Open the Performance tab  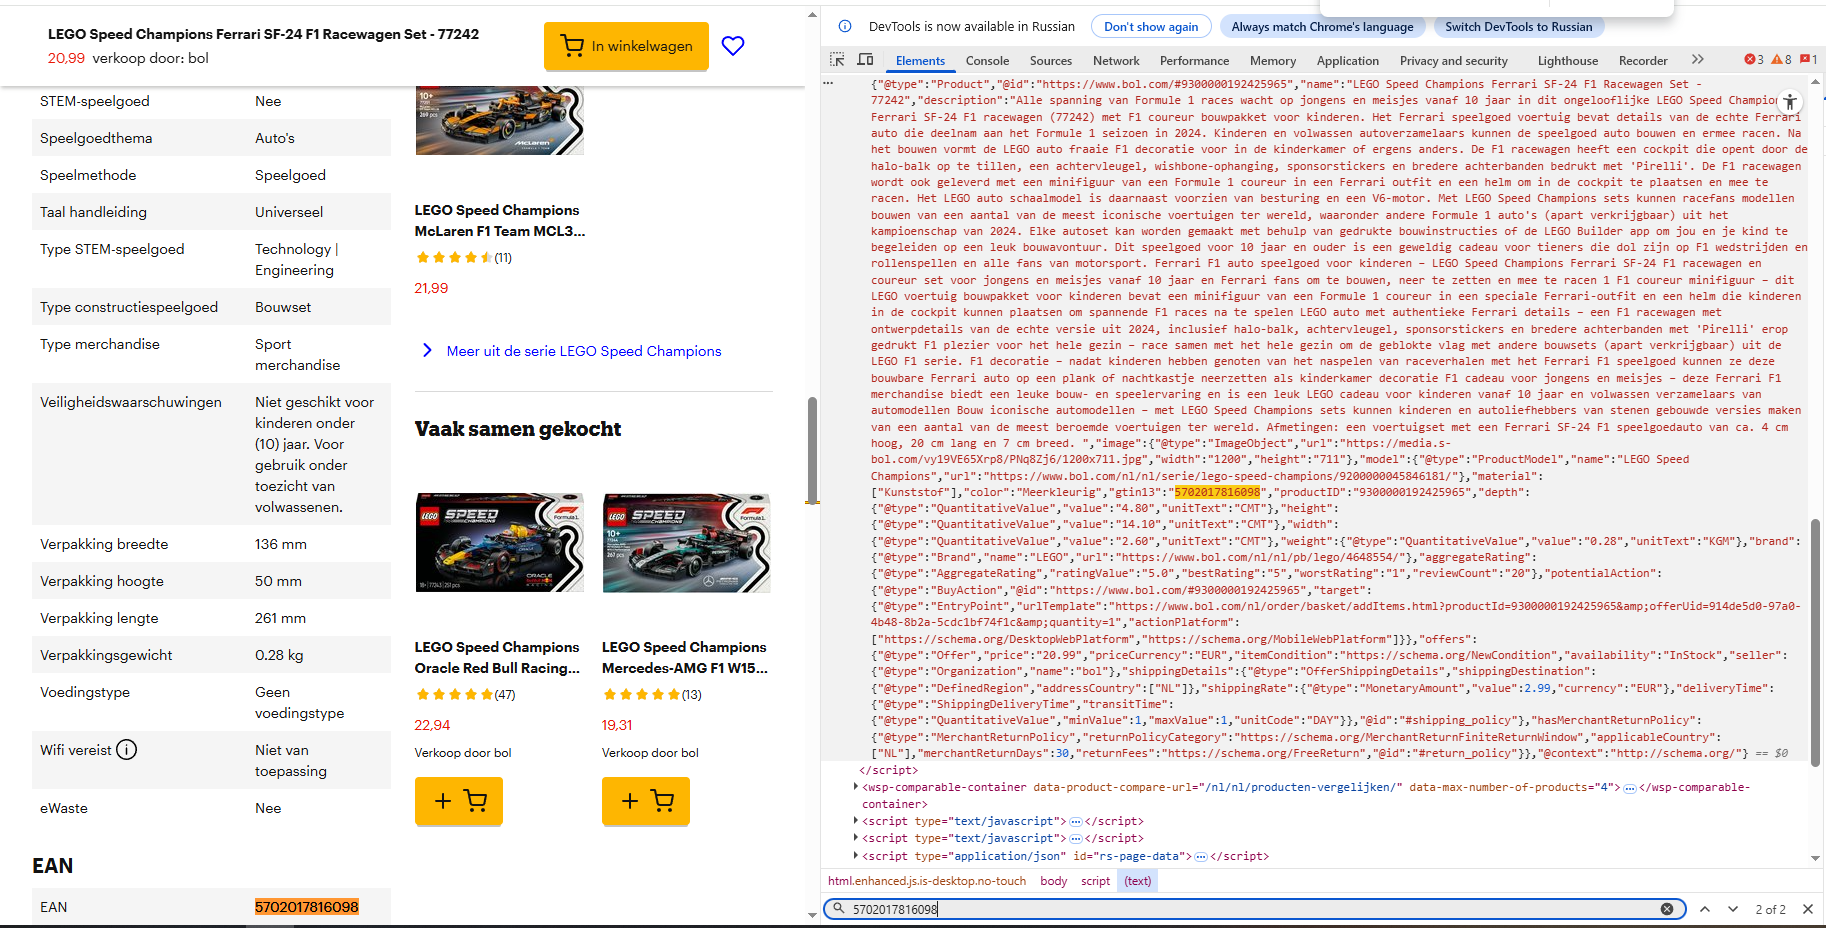coord(1194,61)
